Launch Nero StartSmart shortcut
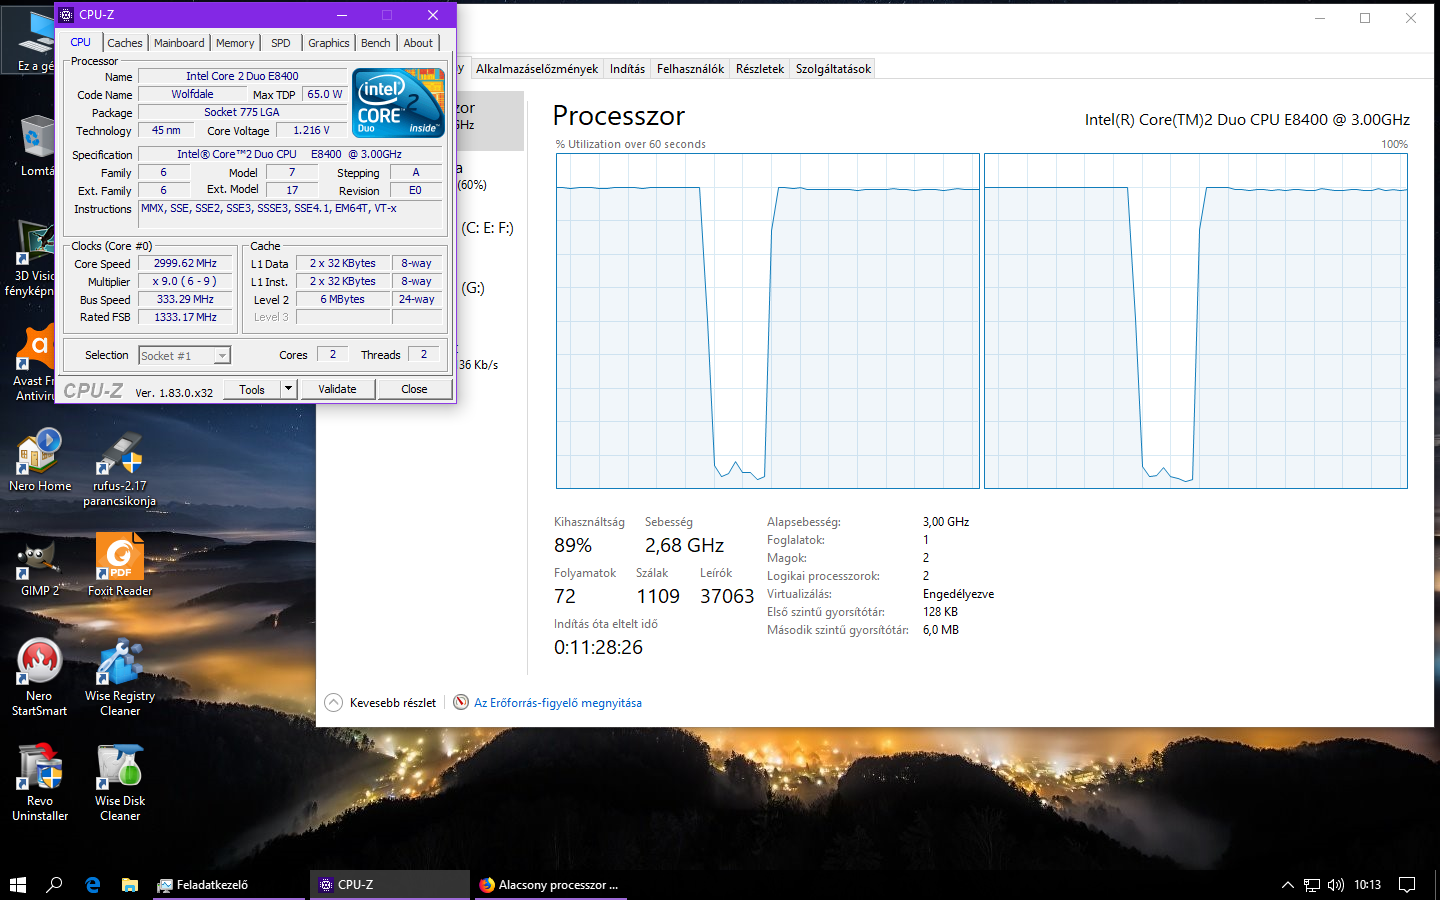The image size is (1440, 900). pyautogui.click(x=39, y=678)
